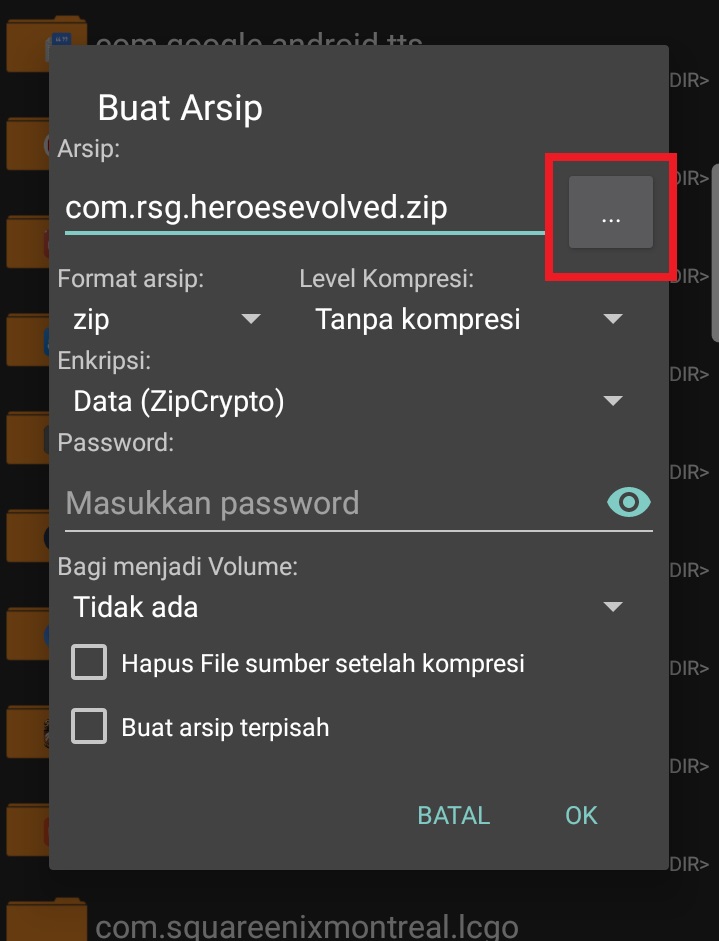This screenshot has height=941, width=719.
Task: Enable Buat arsip terpisah checkbox
Action: click(89, 726)
